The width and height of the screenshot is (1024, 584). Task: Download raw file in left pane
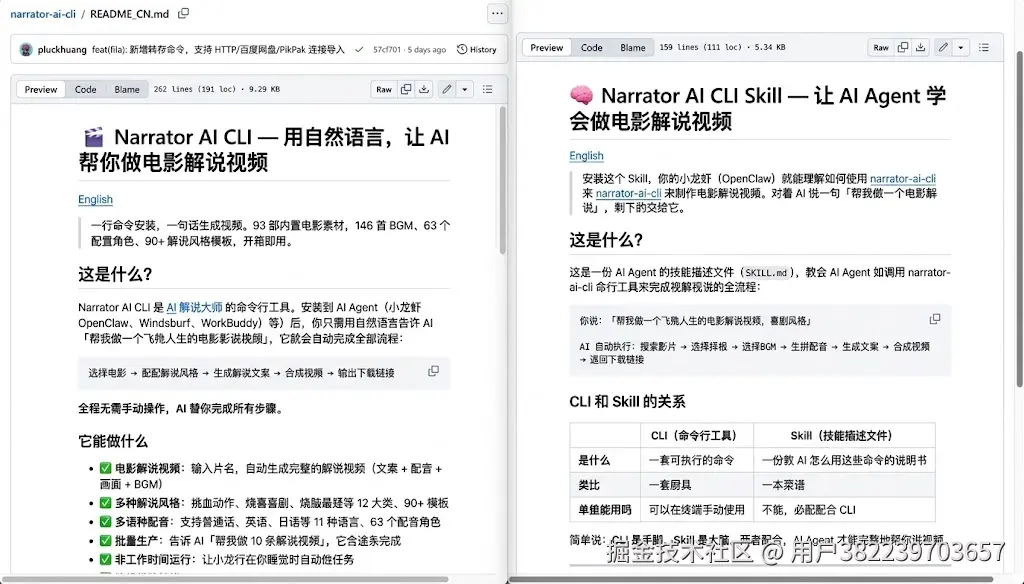click(x=424, y=89)
